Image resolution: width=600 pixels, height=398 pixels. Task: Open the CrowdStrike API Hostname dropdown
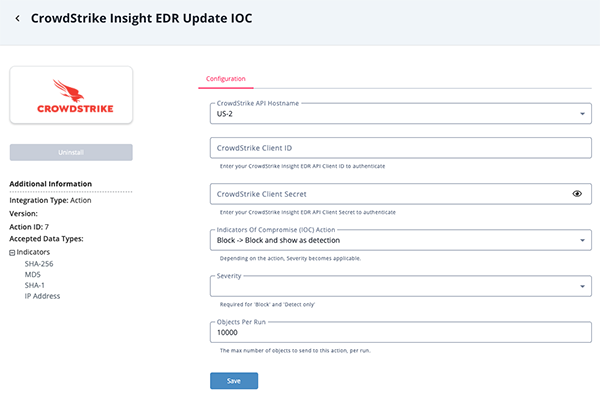401,114
